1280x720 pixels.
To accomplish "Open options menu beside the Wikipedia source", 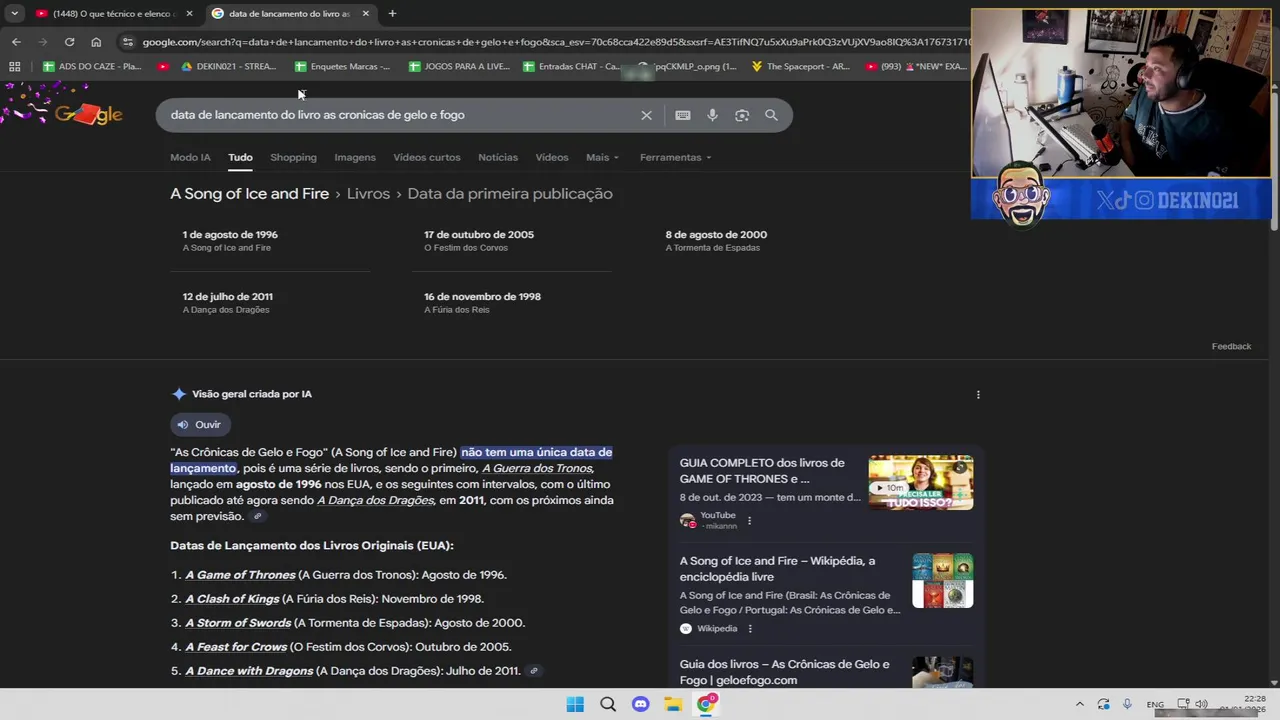I will [750, 629].
